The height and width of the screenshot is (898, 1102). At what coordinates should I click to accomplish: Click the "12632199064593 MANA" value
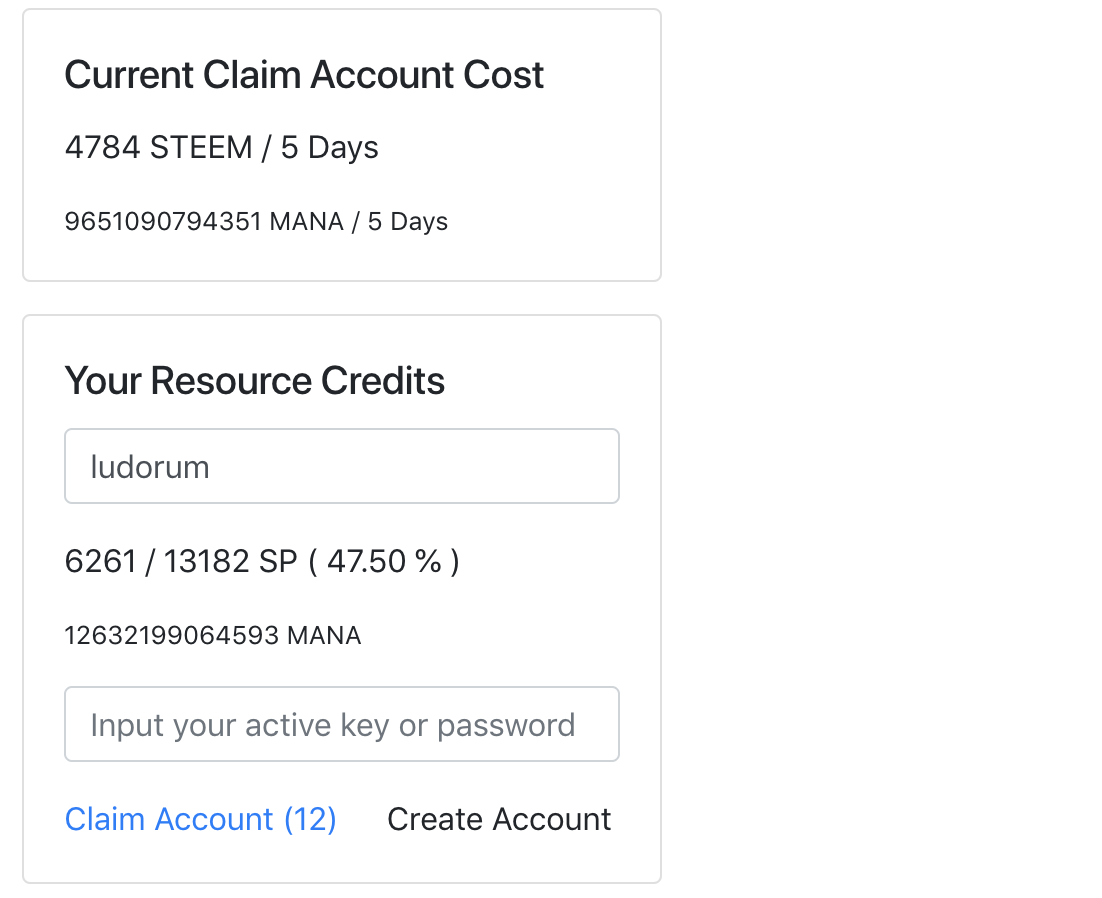click(x=213, y=635)
